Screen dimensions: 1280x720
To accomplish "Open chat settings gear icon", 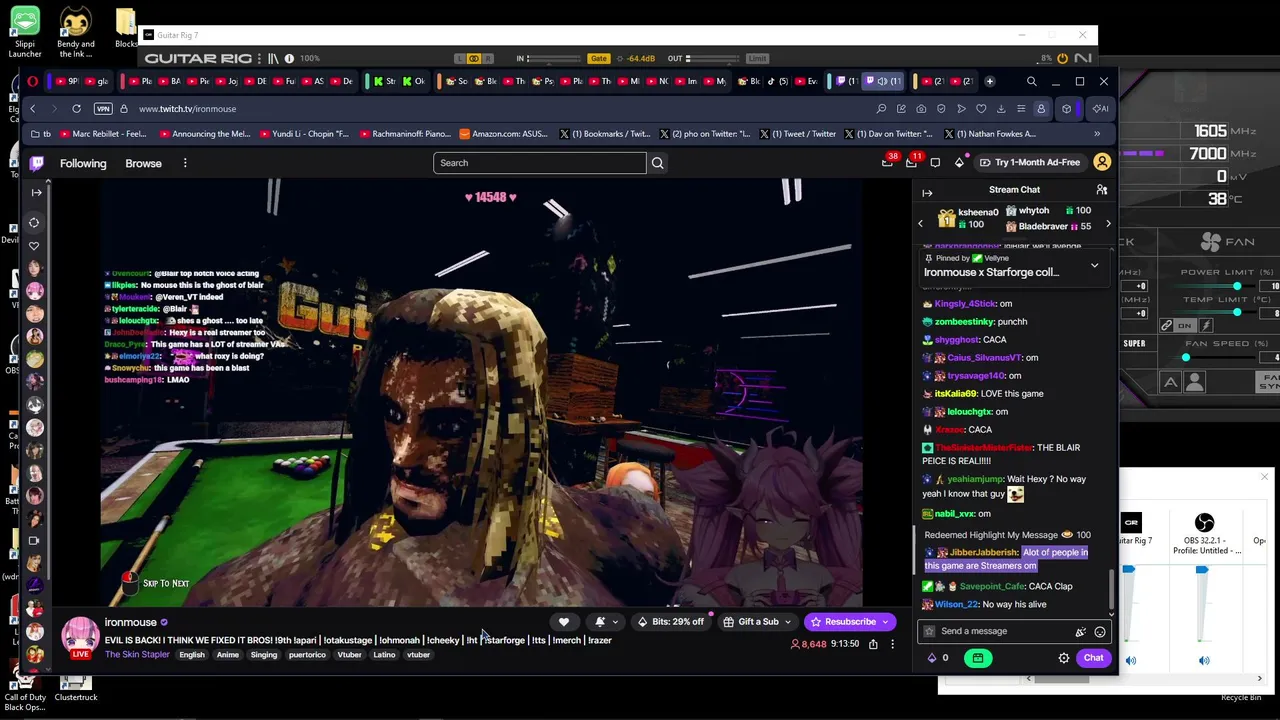I will (1064, 658).
